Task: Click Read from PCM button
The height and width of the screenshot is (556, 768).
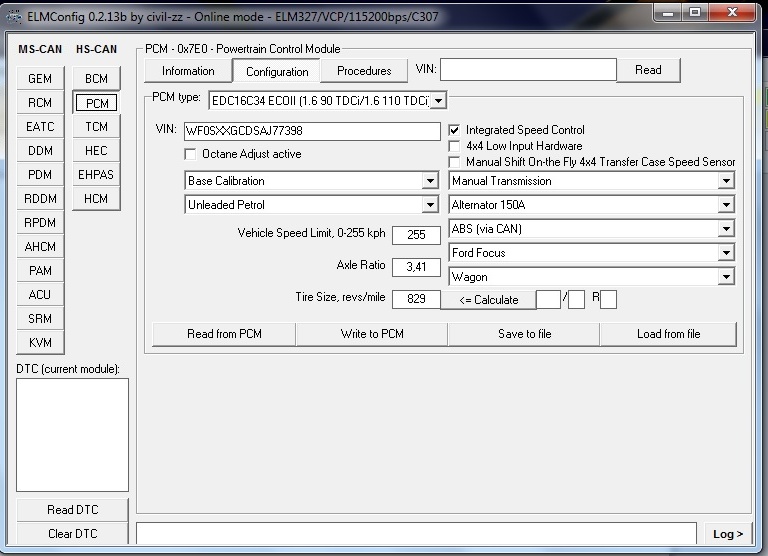Action: point(224,334)
